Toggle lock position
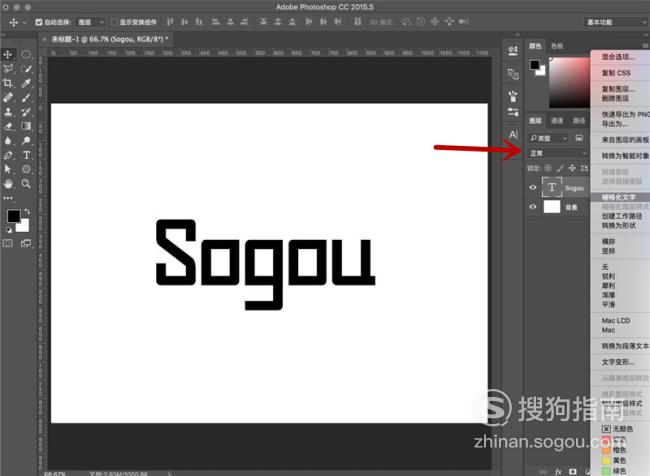The height and width of the screenshot is (476, 650). (x=572, y=168)
